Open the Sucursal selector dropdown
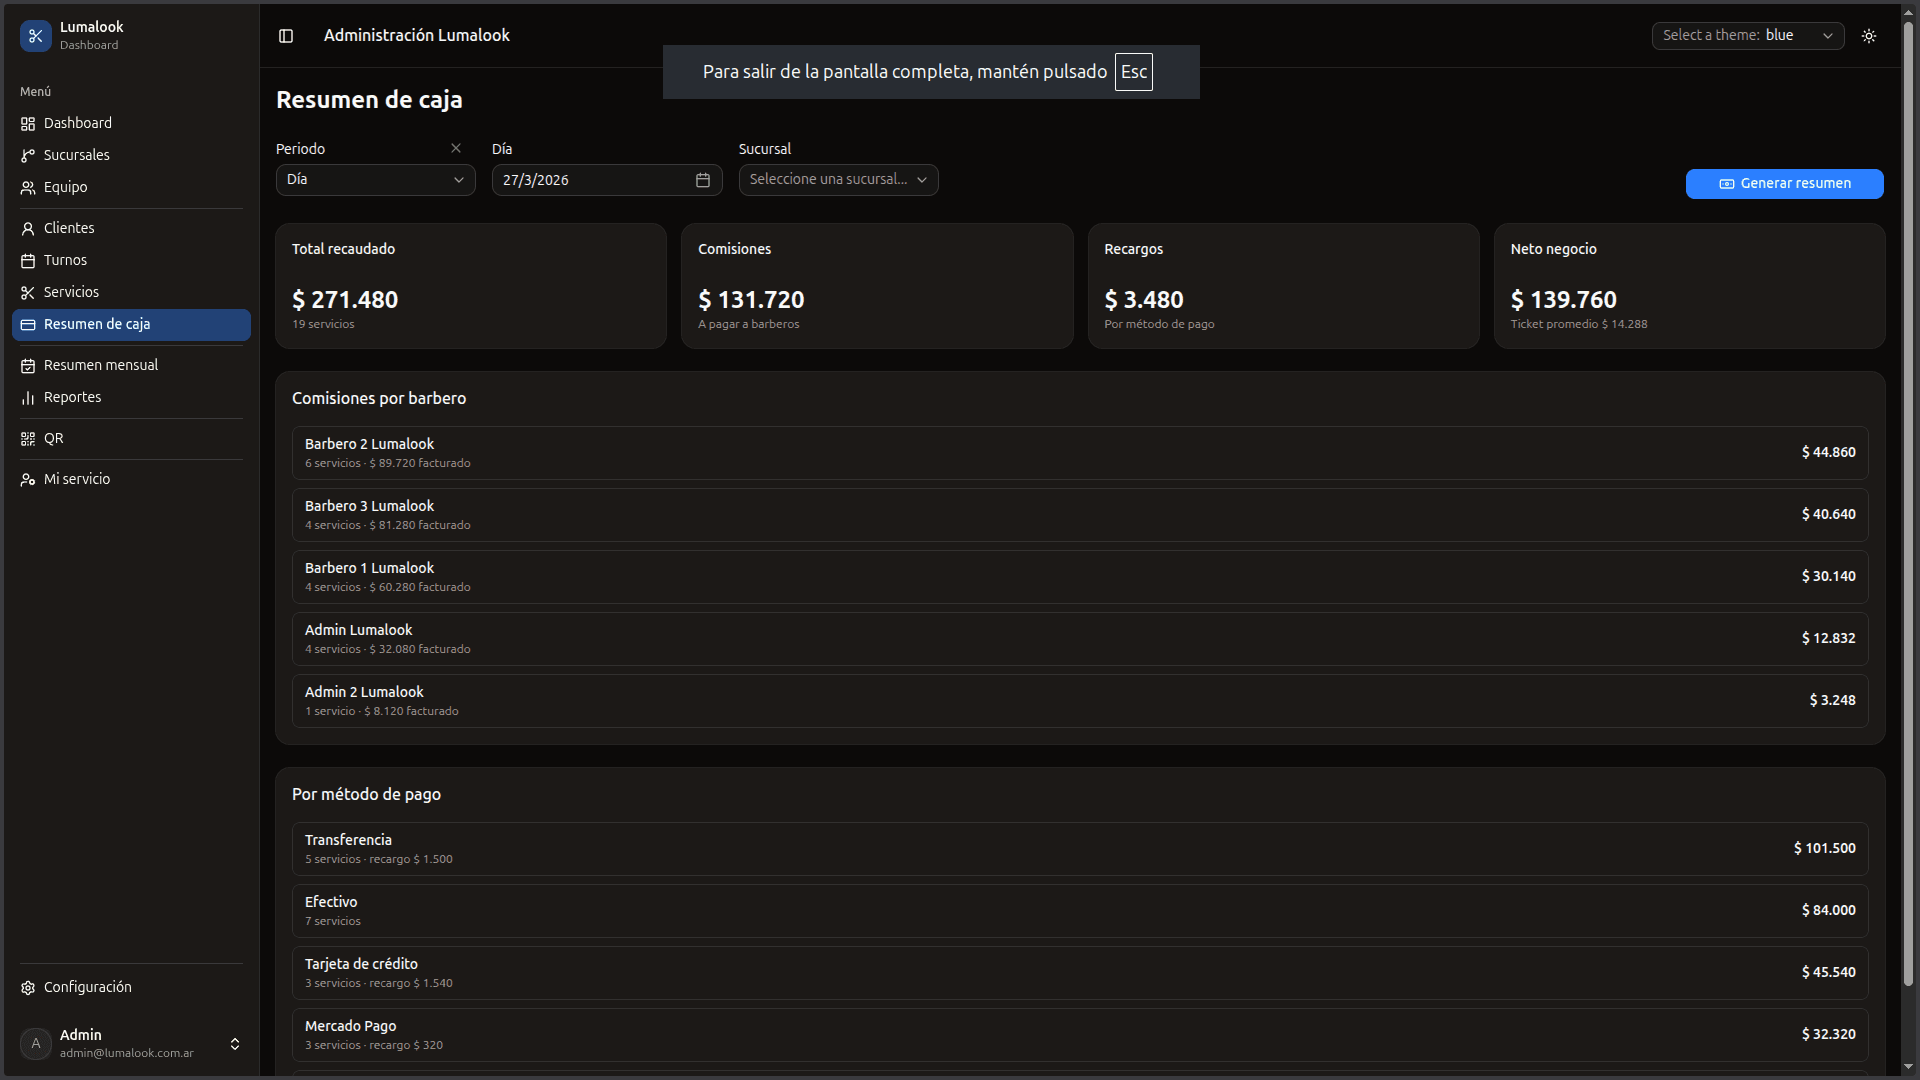This screenshot has height=1080, width=1920. point(839,180)
